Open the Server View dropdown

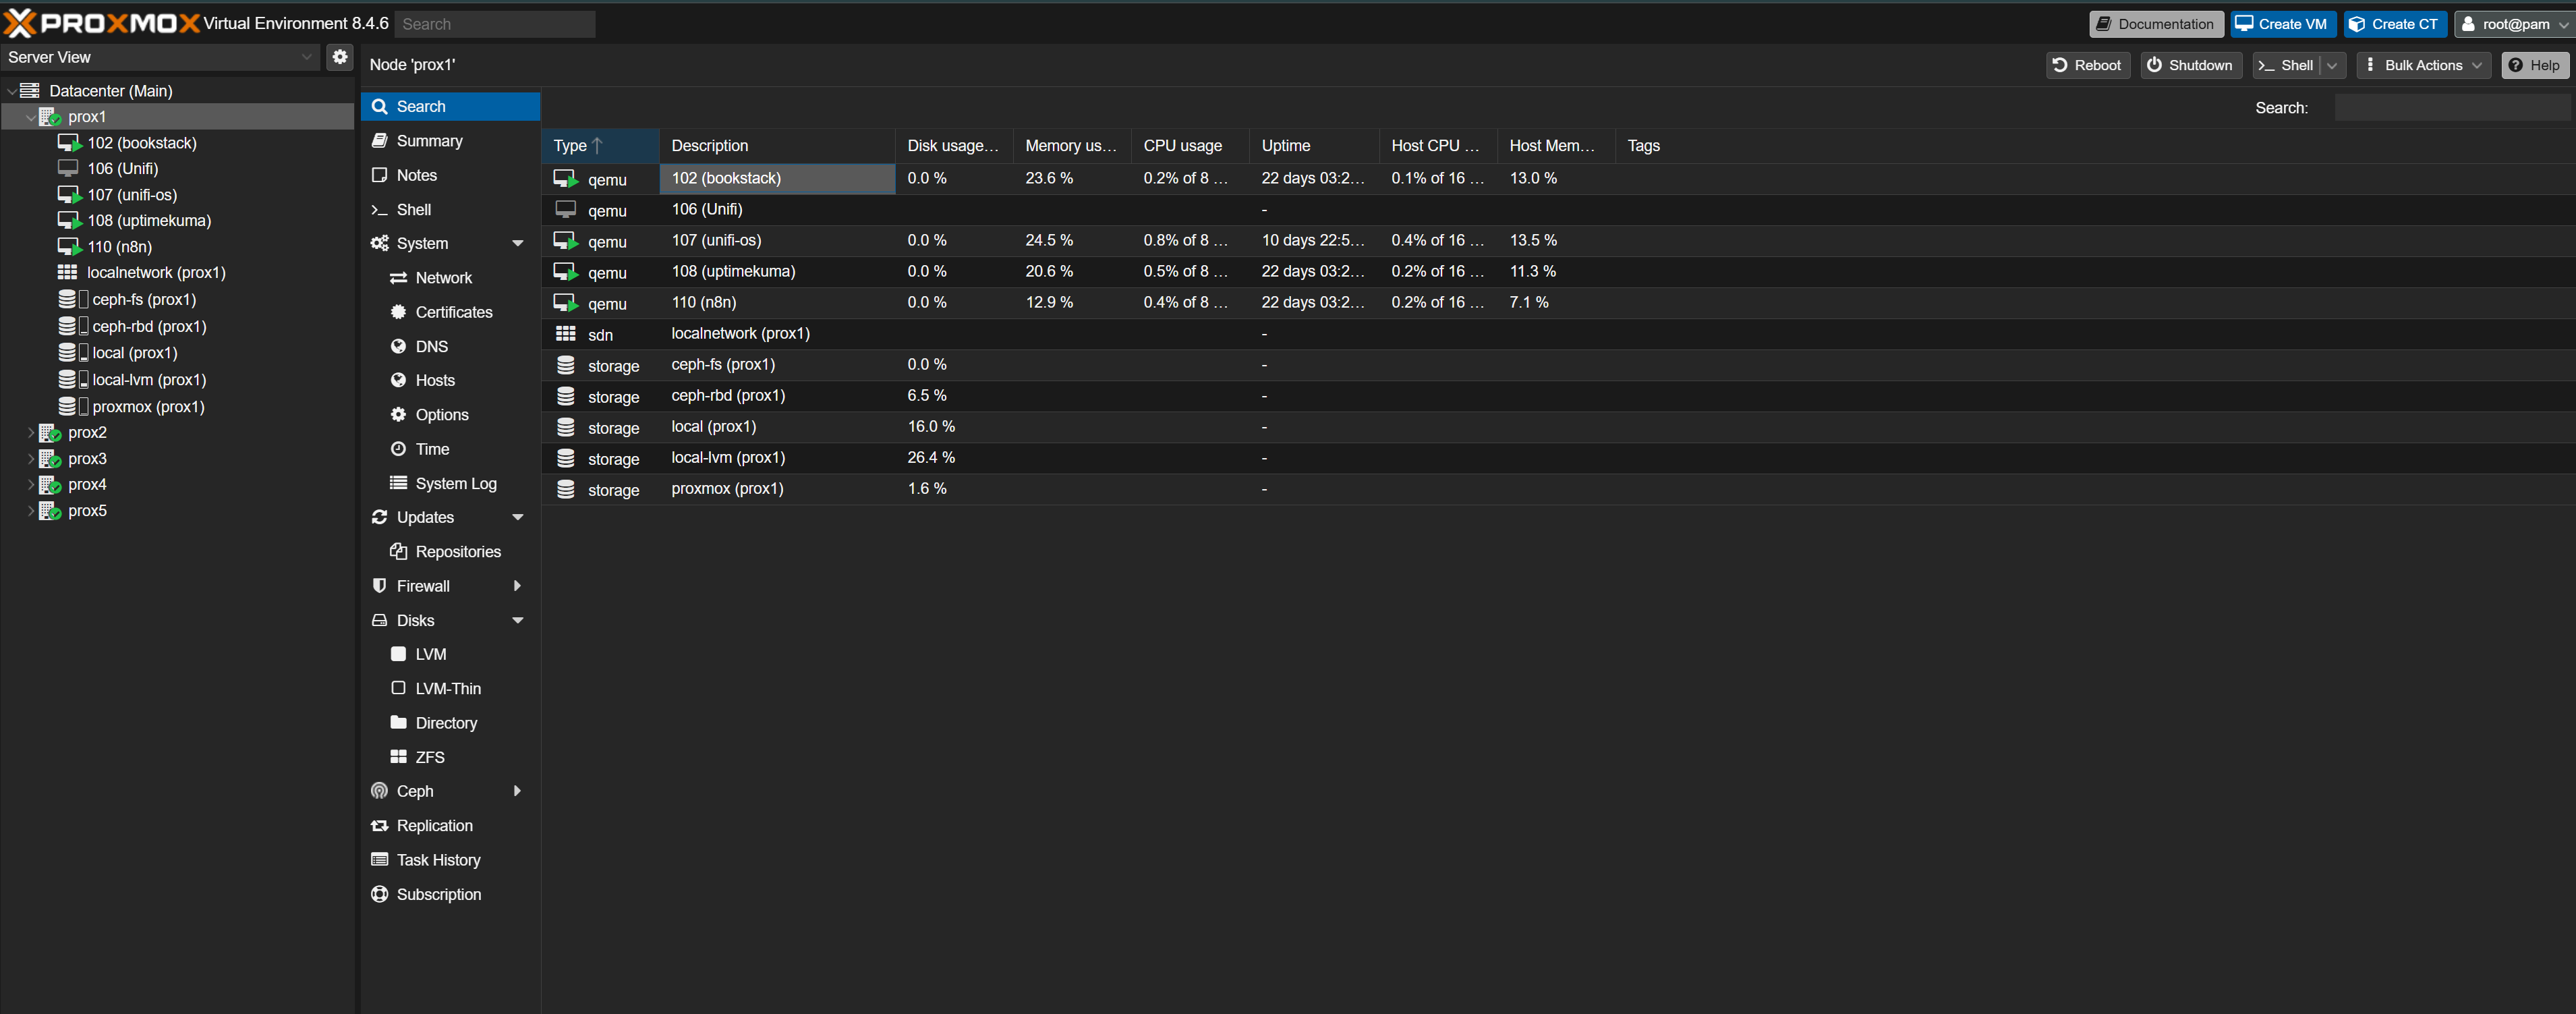point(306,57)
